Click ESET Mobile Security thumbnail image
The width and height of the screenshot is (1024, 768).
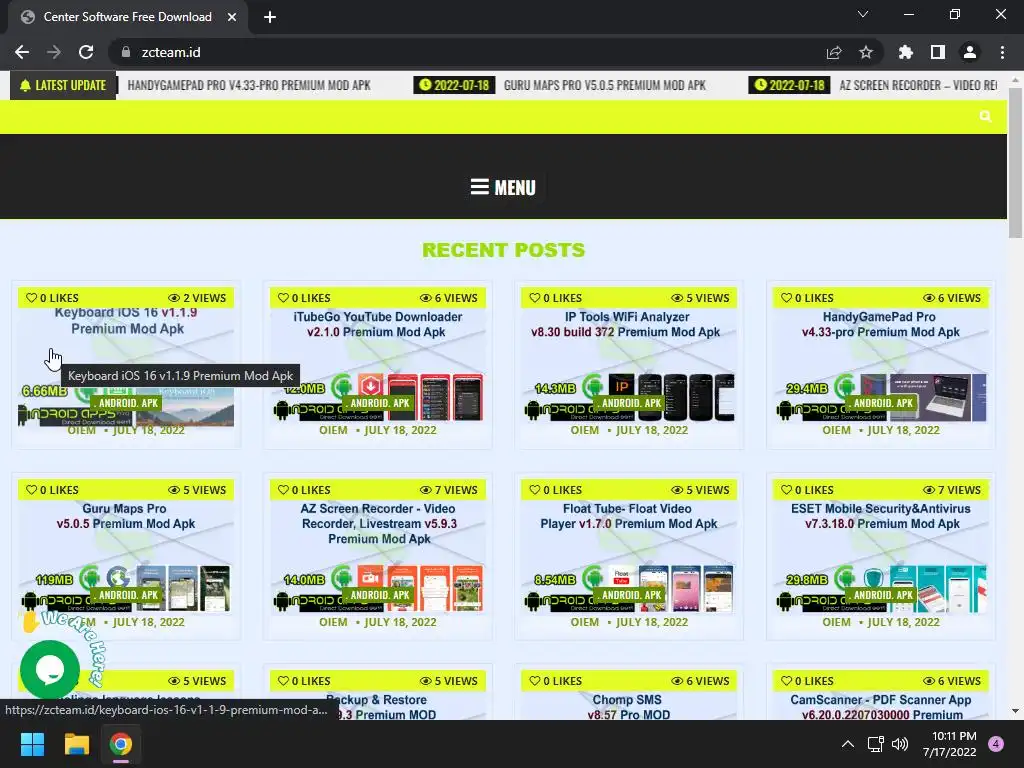click(923, 588)
